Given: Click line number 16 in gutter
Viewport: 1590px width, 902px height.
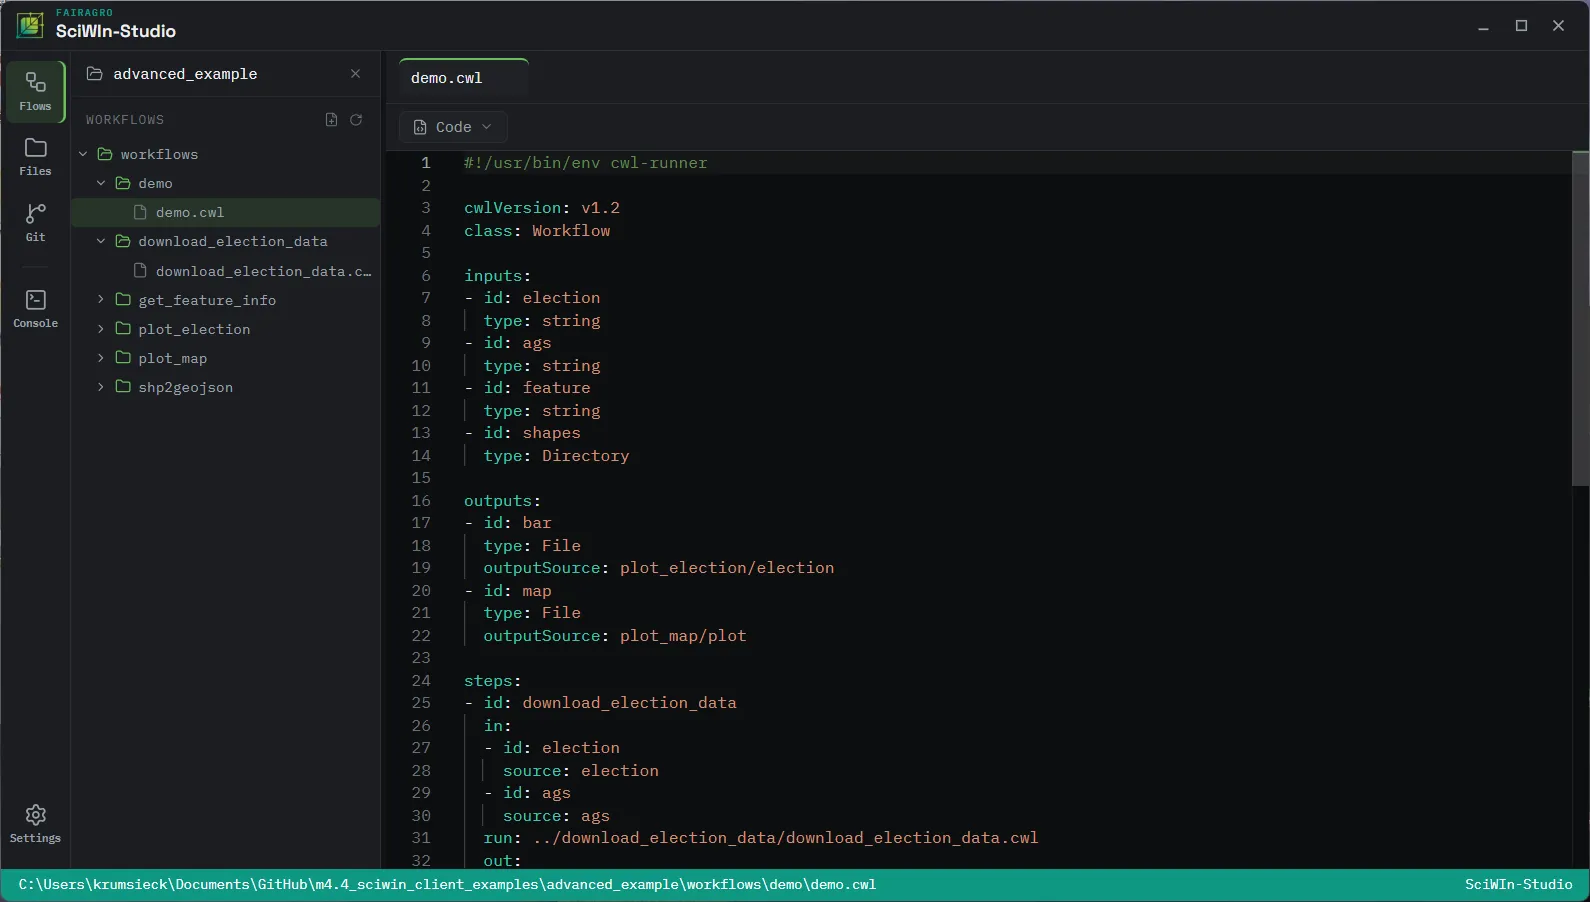Looking at the screenshot, I should coord(421,501).
